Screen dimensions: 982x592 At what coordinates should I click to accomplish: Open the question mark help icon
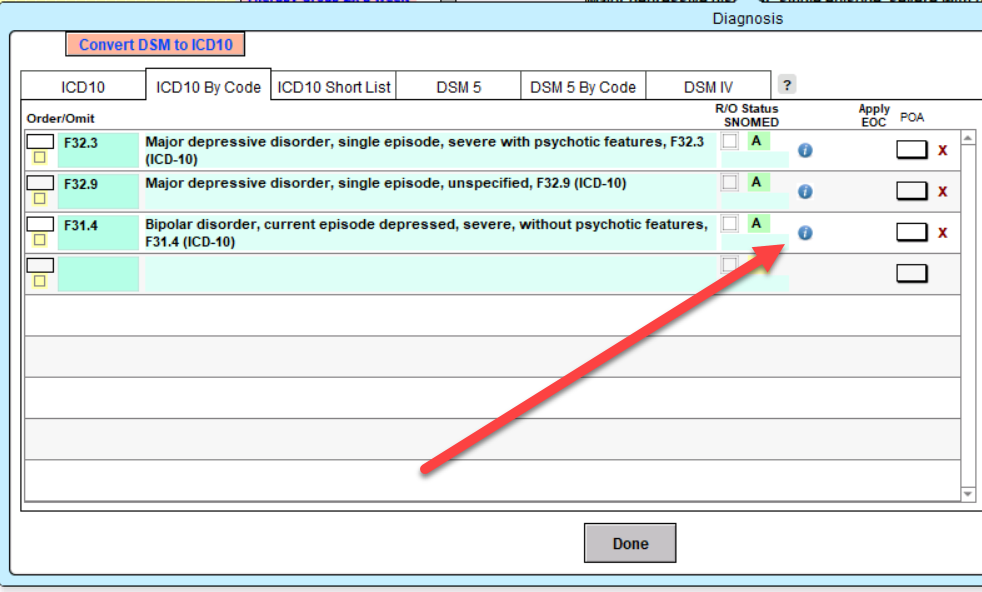click(787, 85)
